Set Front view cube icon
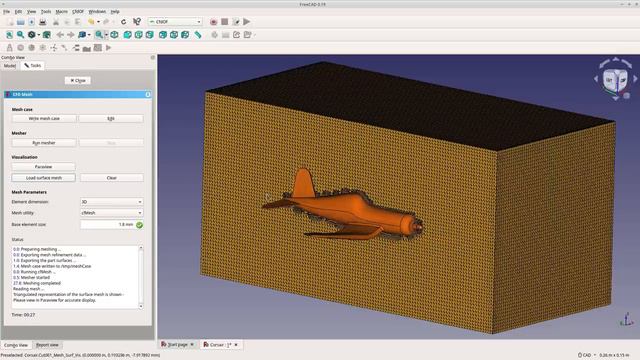 tap(127, 35)
